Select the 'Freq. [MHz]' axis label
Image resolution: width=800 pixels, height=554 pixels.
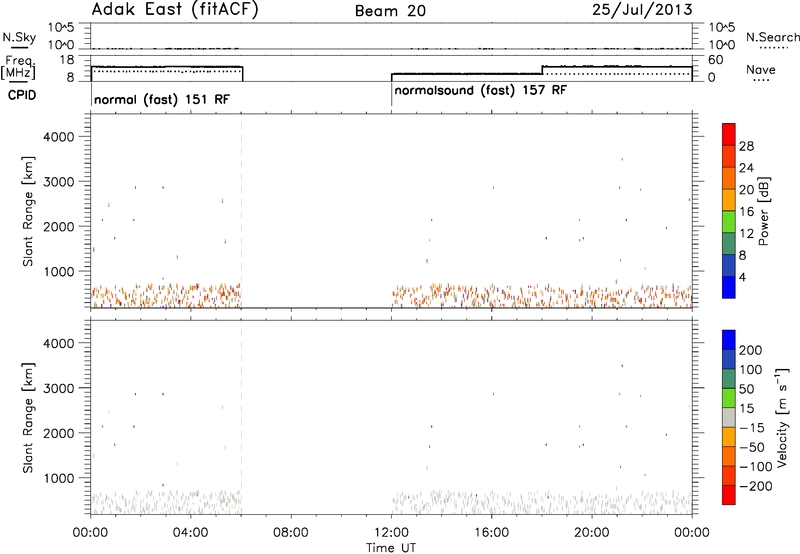(x=20, y=67)
